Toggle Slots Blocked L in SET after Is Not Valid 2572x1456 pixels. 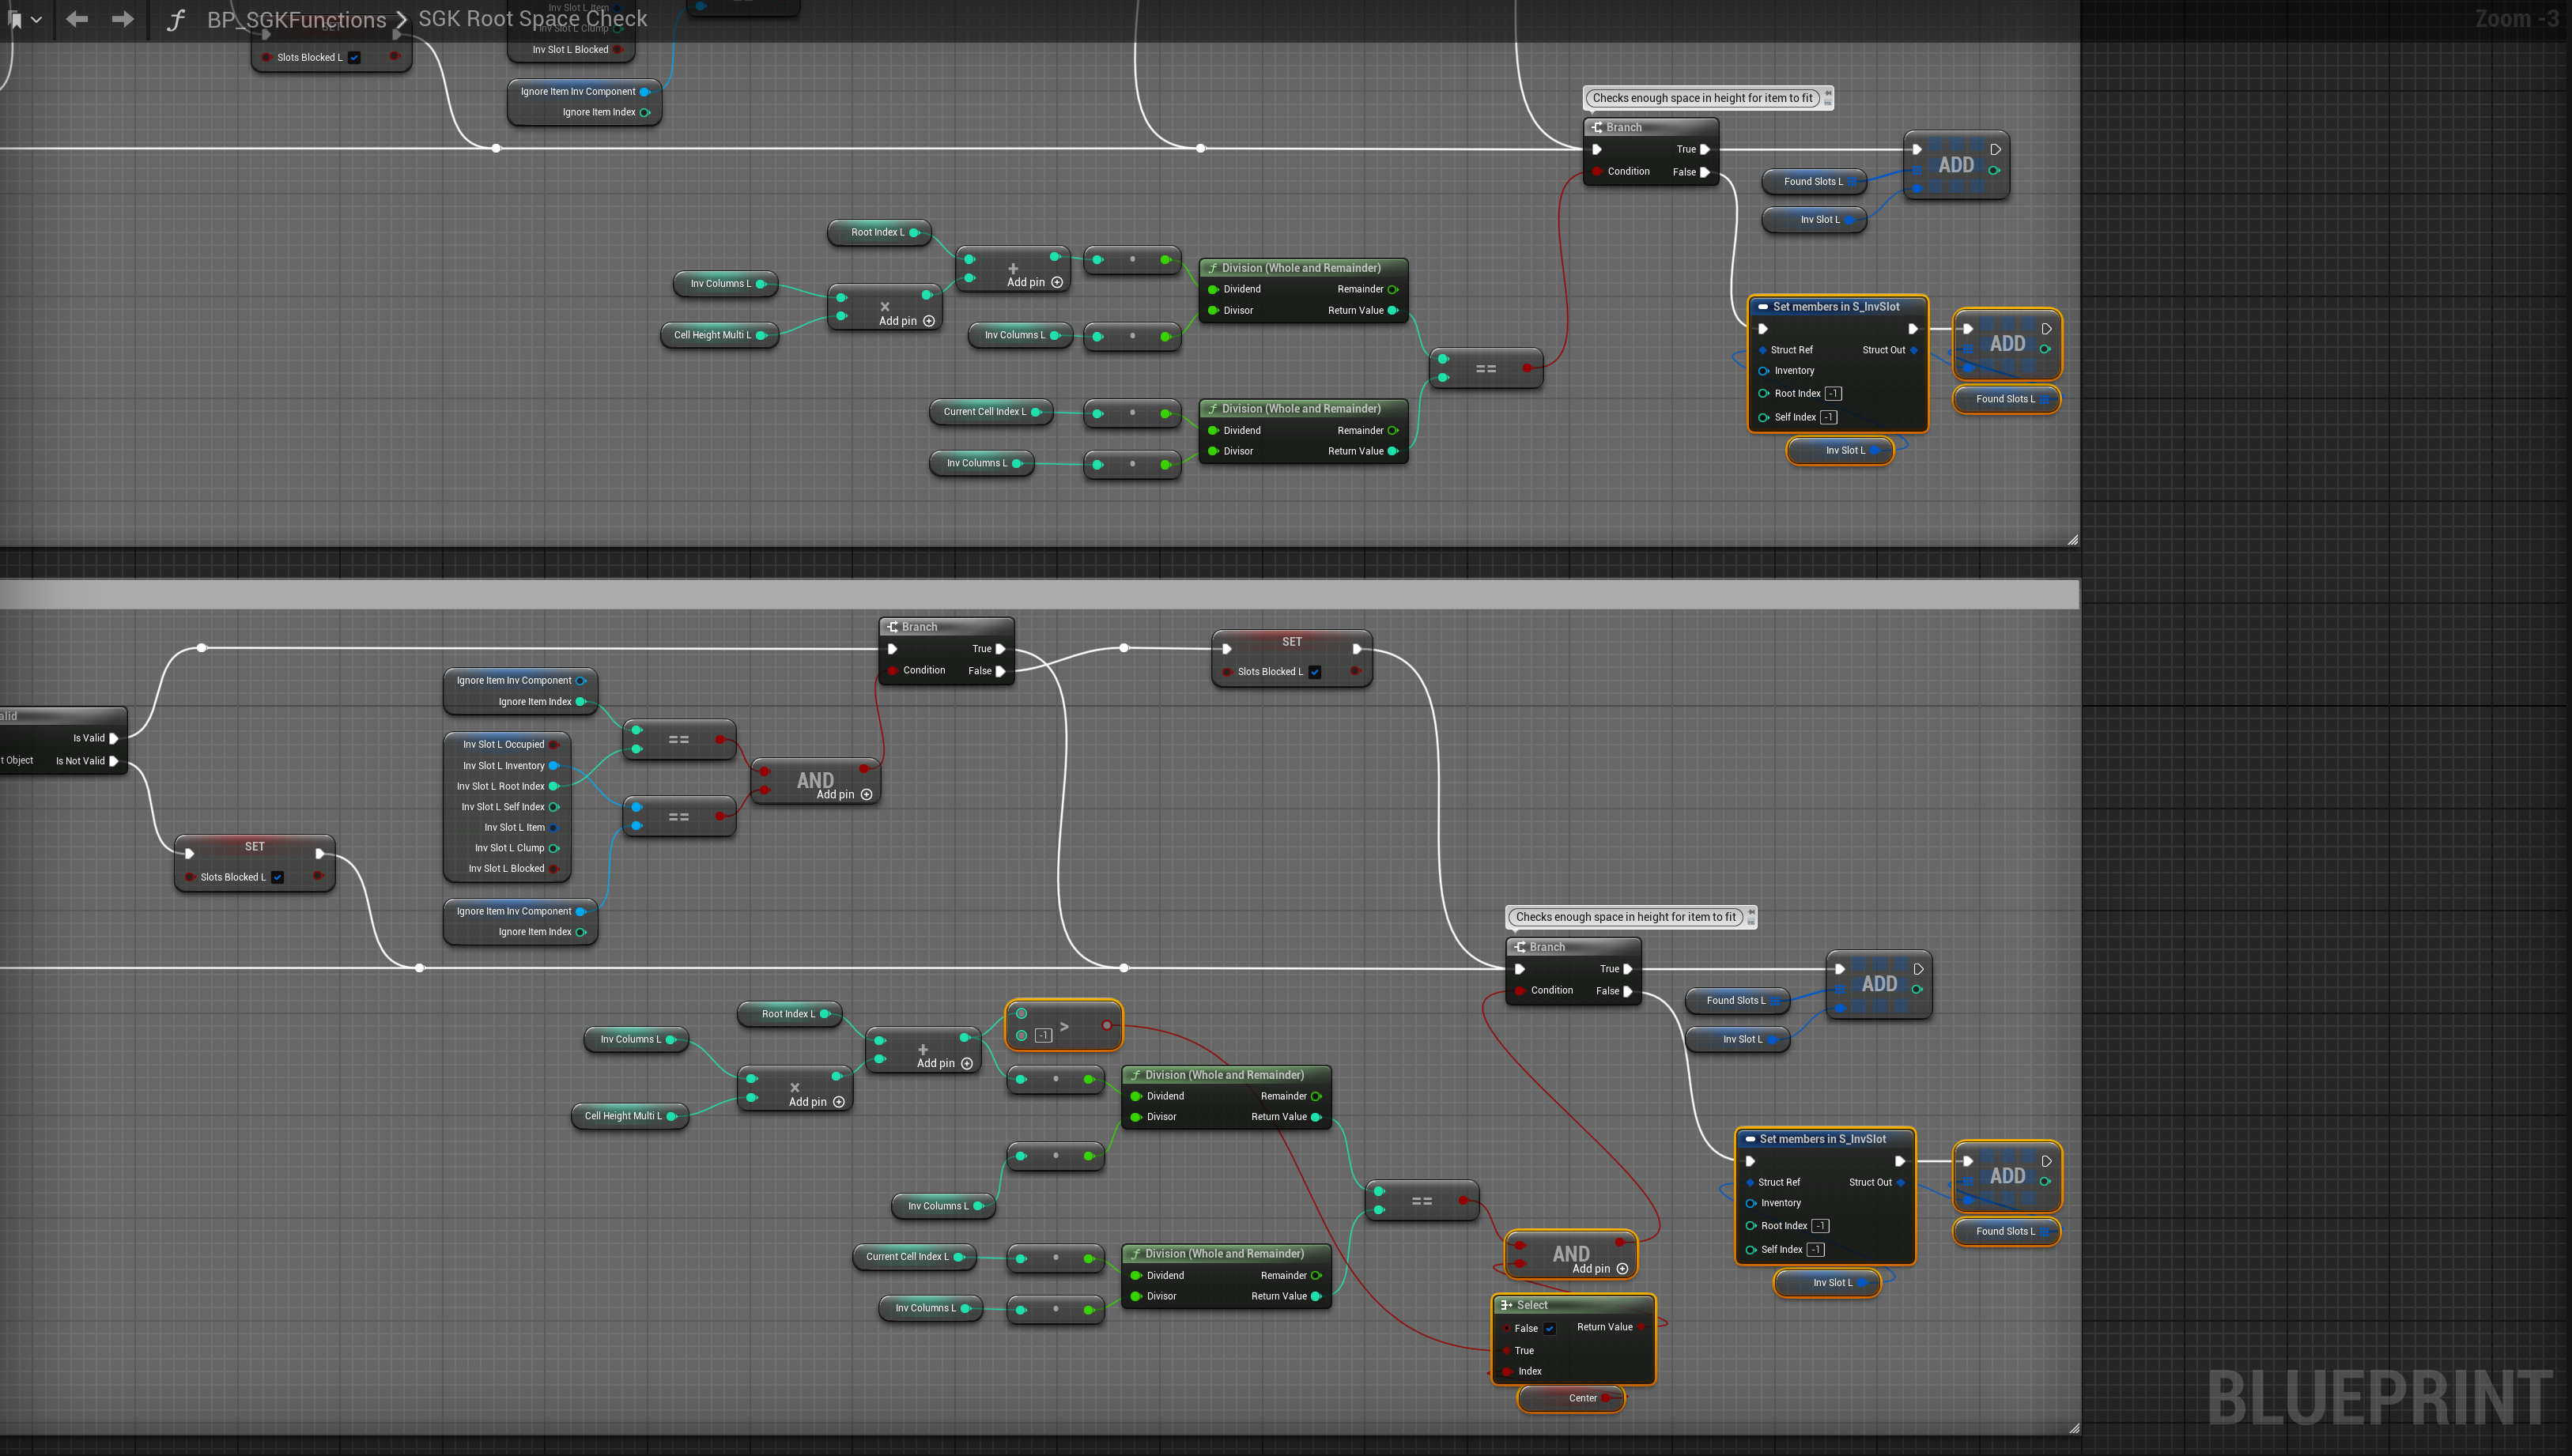pos(278,877)
